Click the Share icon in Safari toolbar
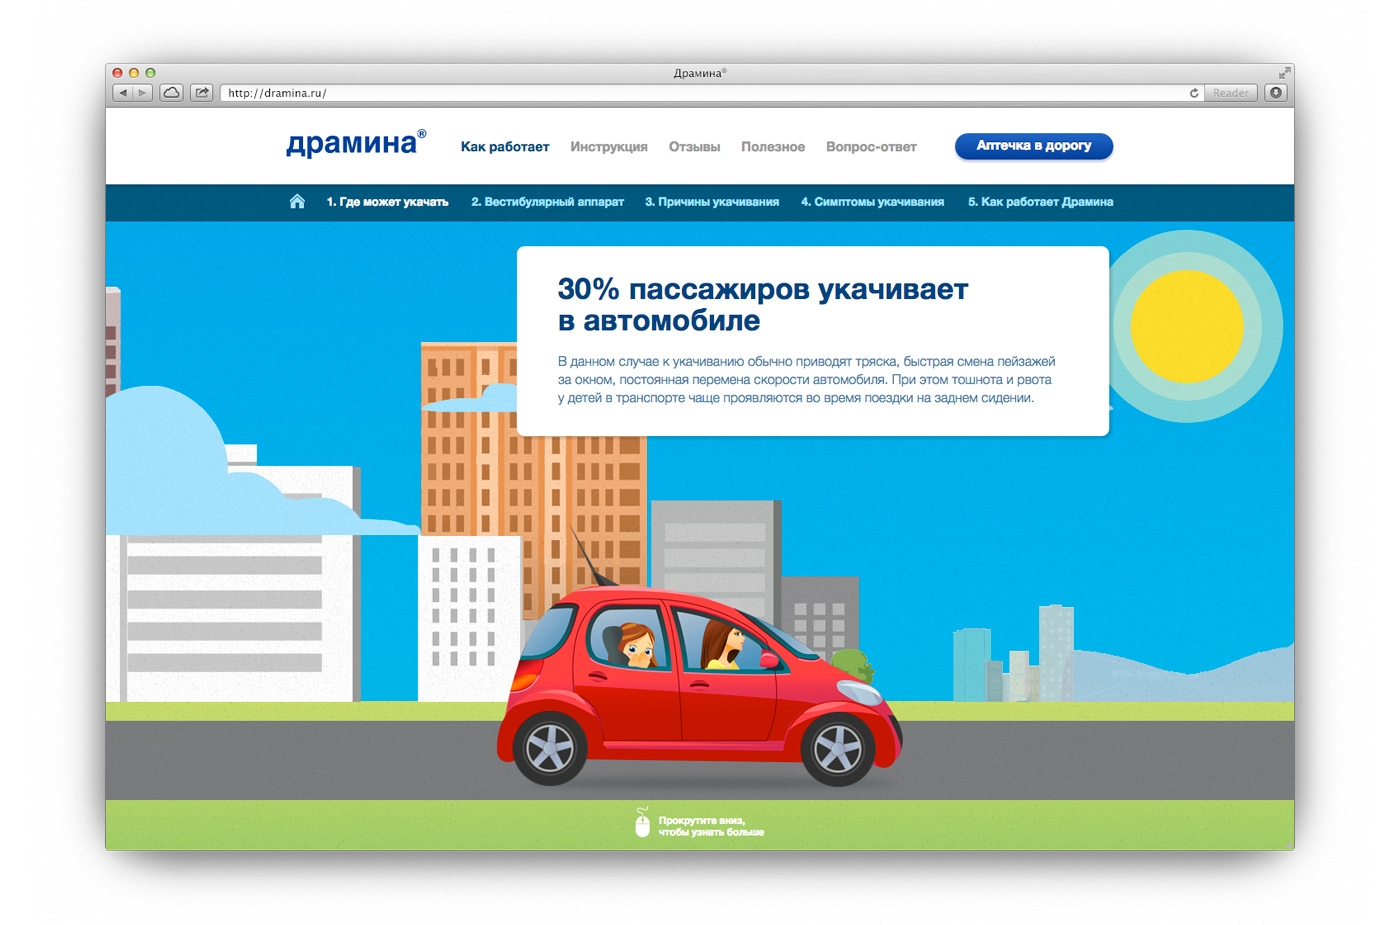Viewport: 1400px width, 925px height. point(202,93)
